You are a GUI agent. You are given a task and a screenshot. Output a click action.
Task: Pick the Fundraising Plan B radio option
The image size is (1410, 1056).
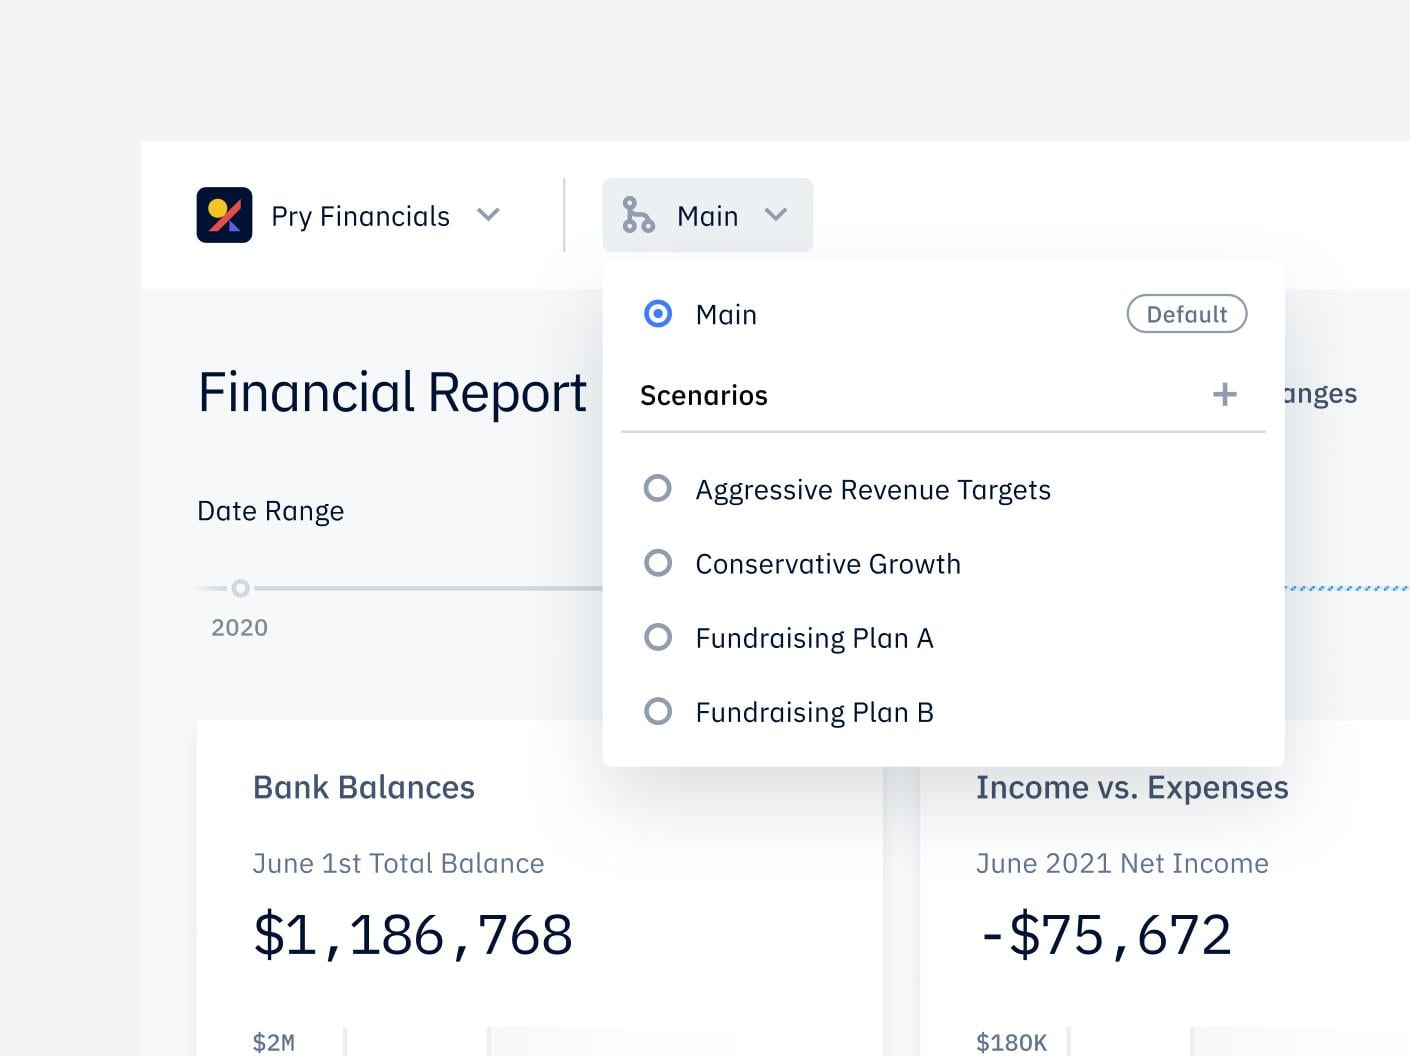(x=658, y=711)
